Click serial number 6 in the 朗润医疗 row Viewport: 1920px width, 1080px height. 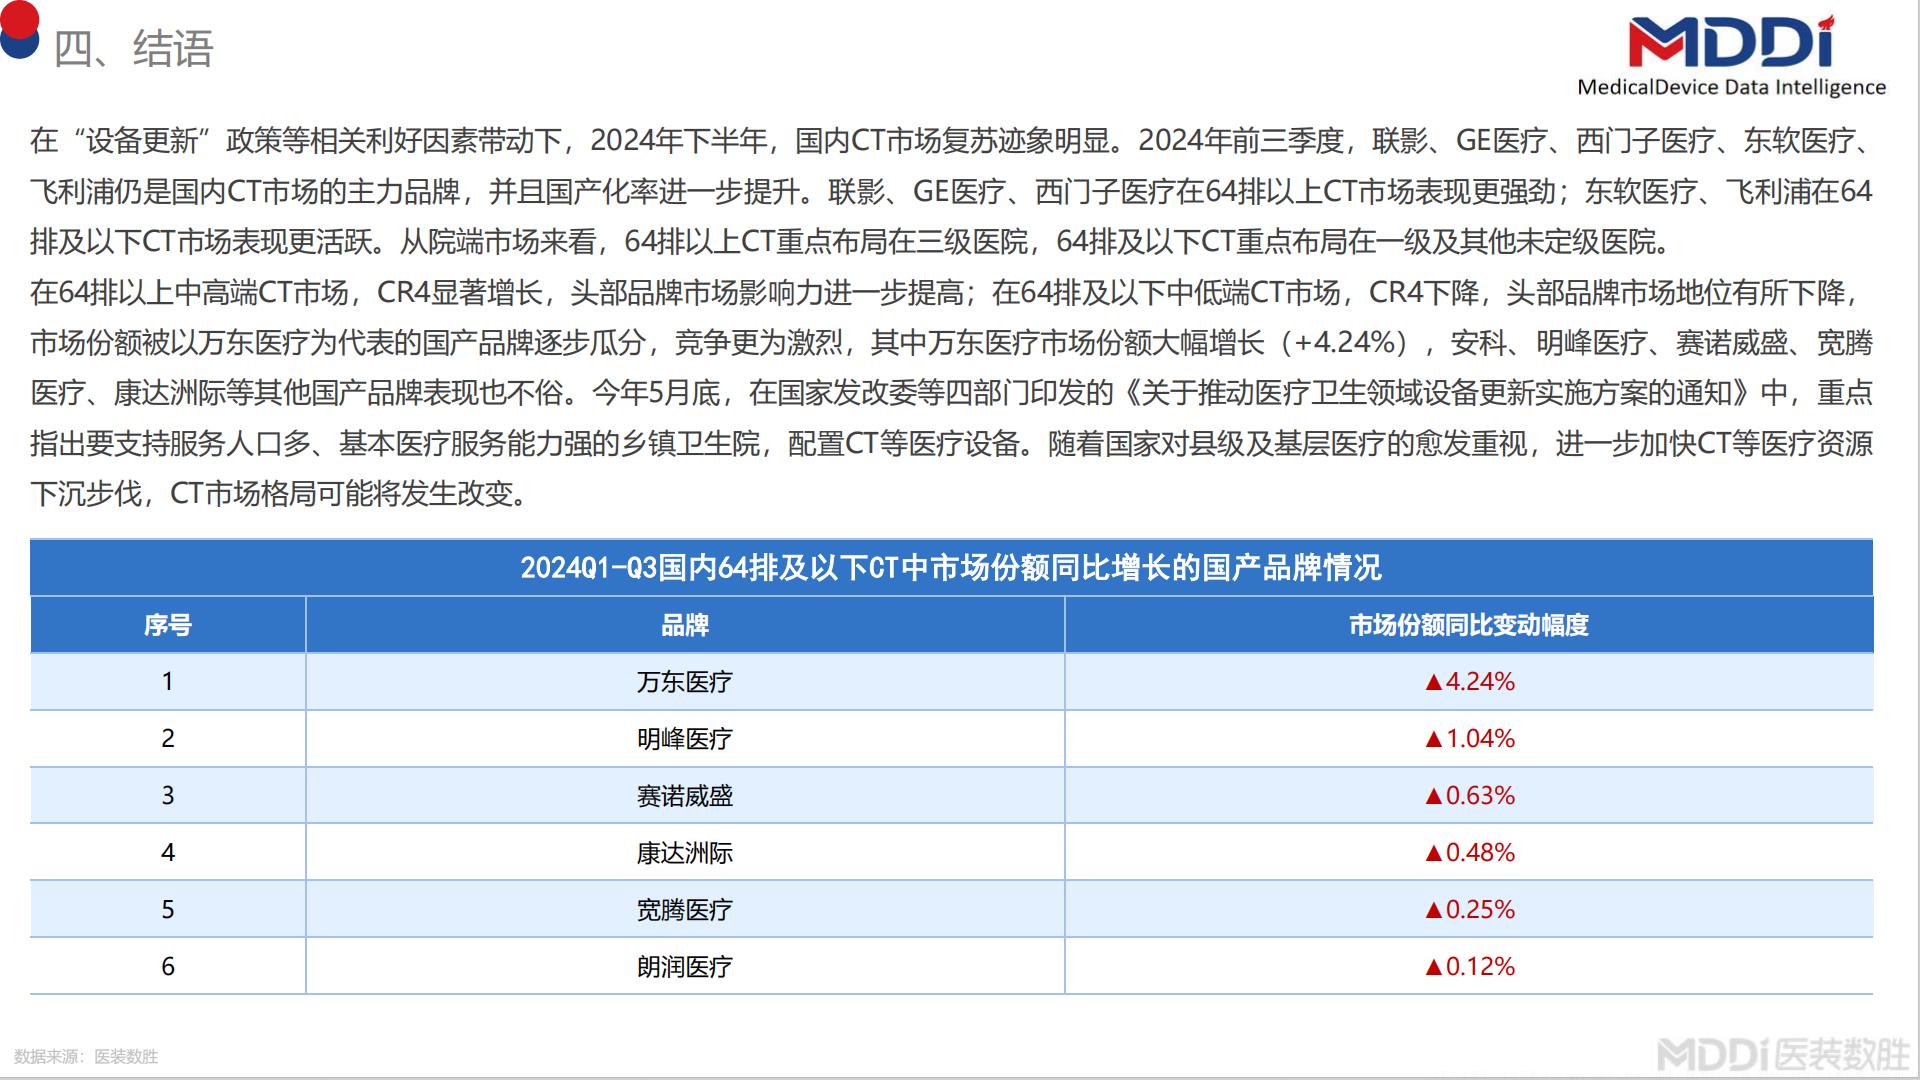coord(168,967)
